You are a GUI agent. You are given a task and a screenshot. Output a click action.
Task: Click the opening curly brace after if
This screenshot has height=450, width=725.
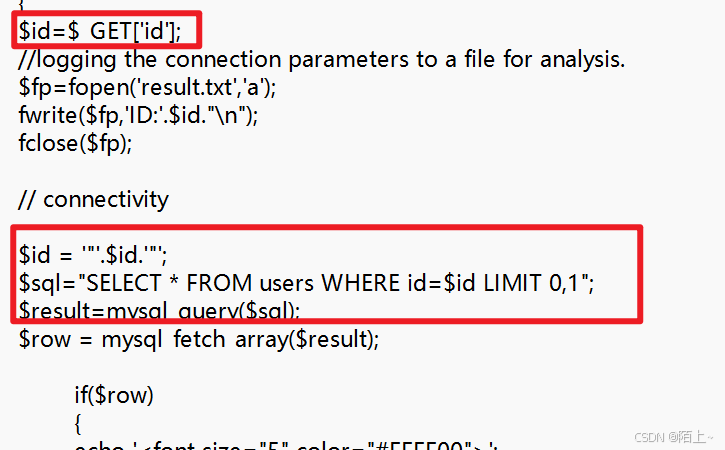click(x=78, y=424)
